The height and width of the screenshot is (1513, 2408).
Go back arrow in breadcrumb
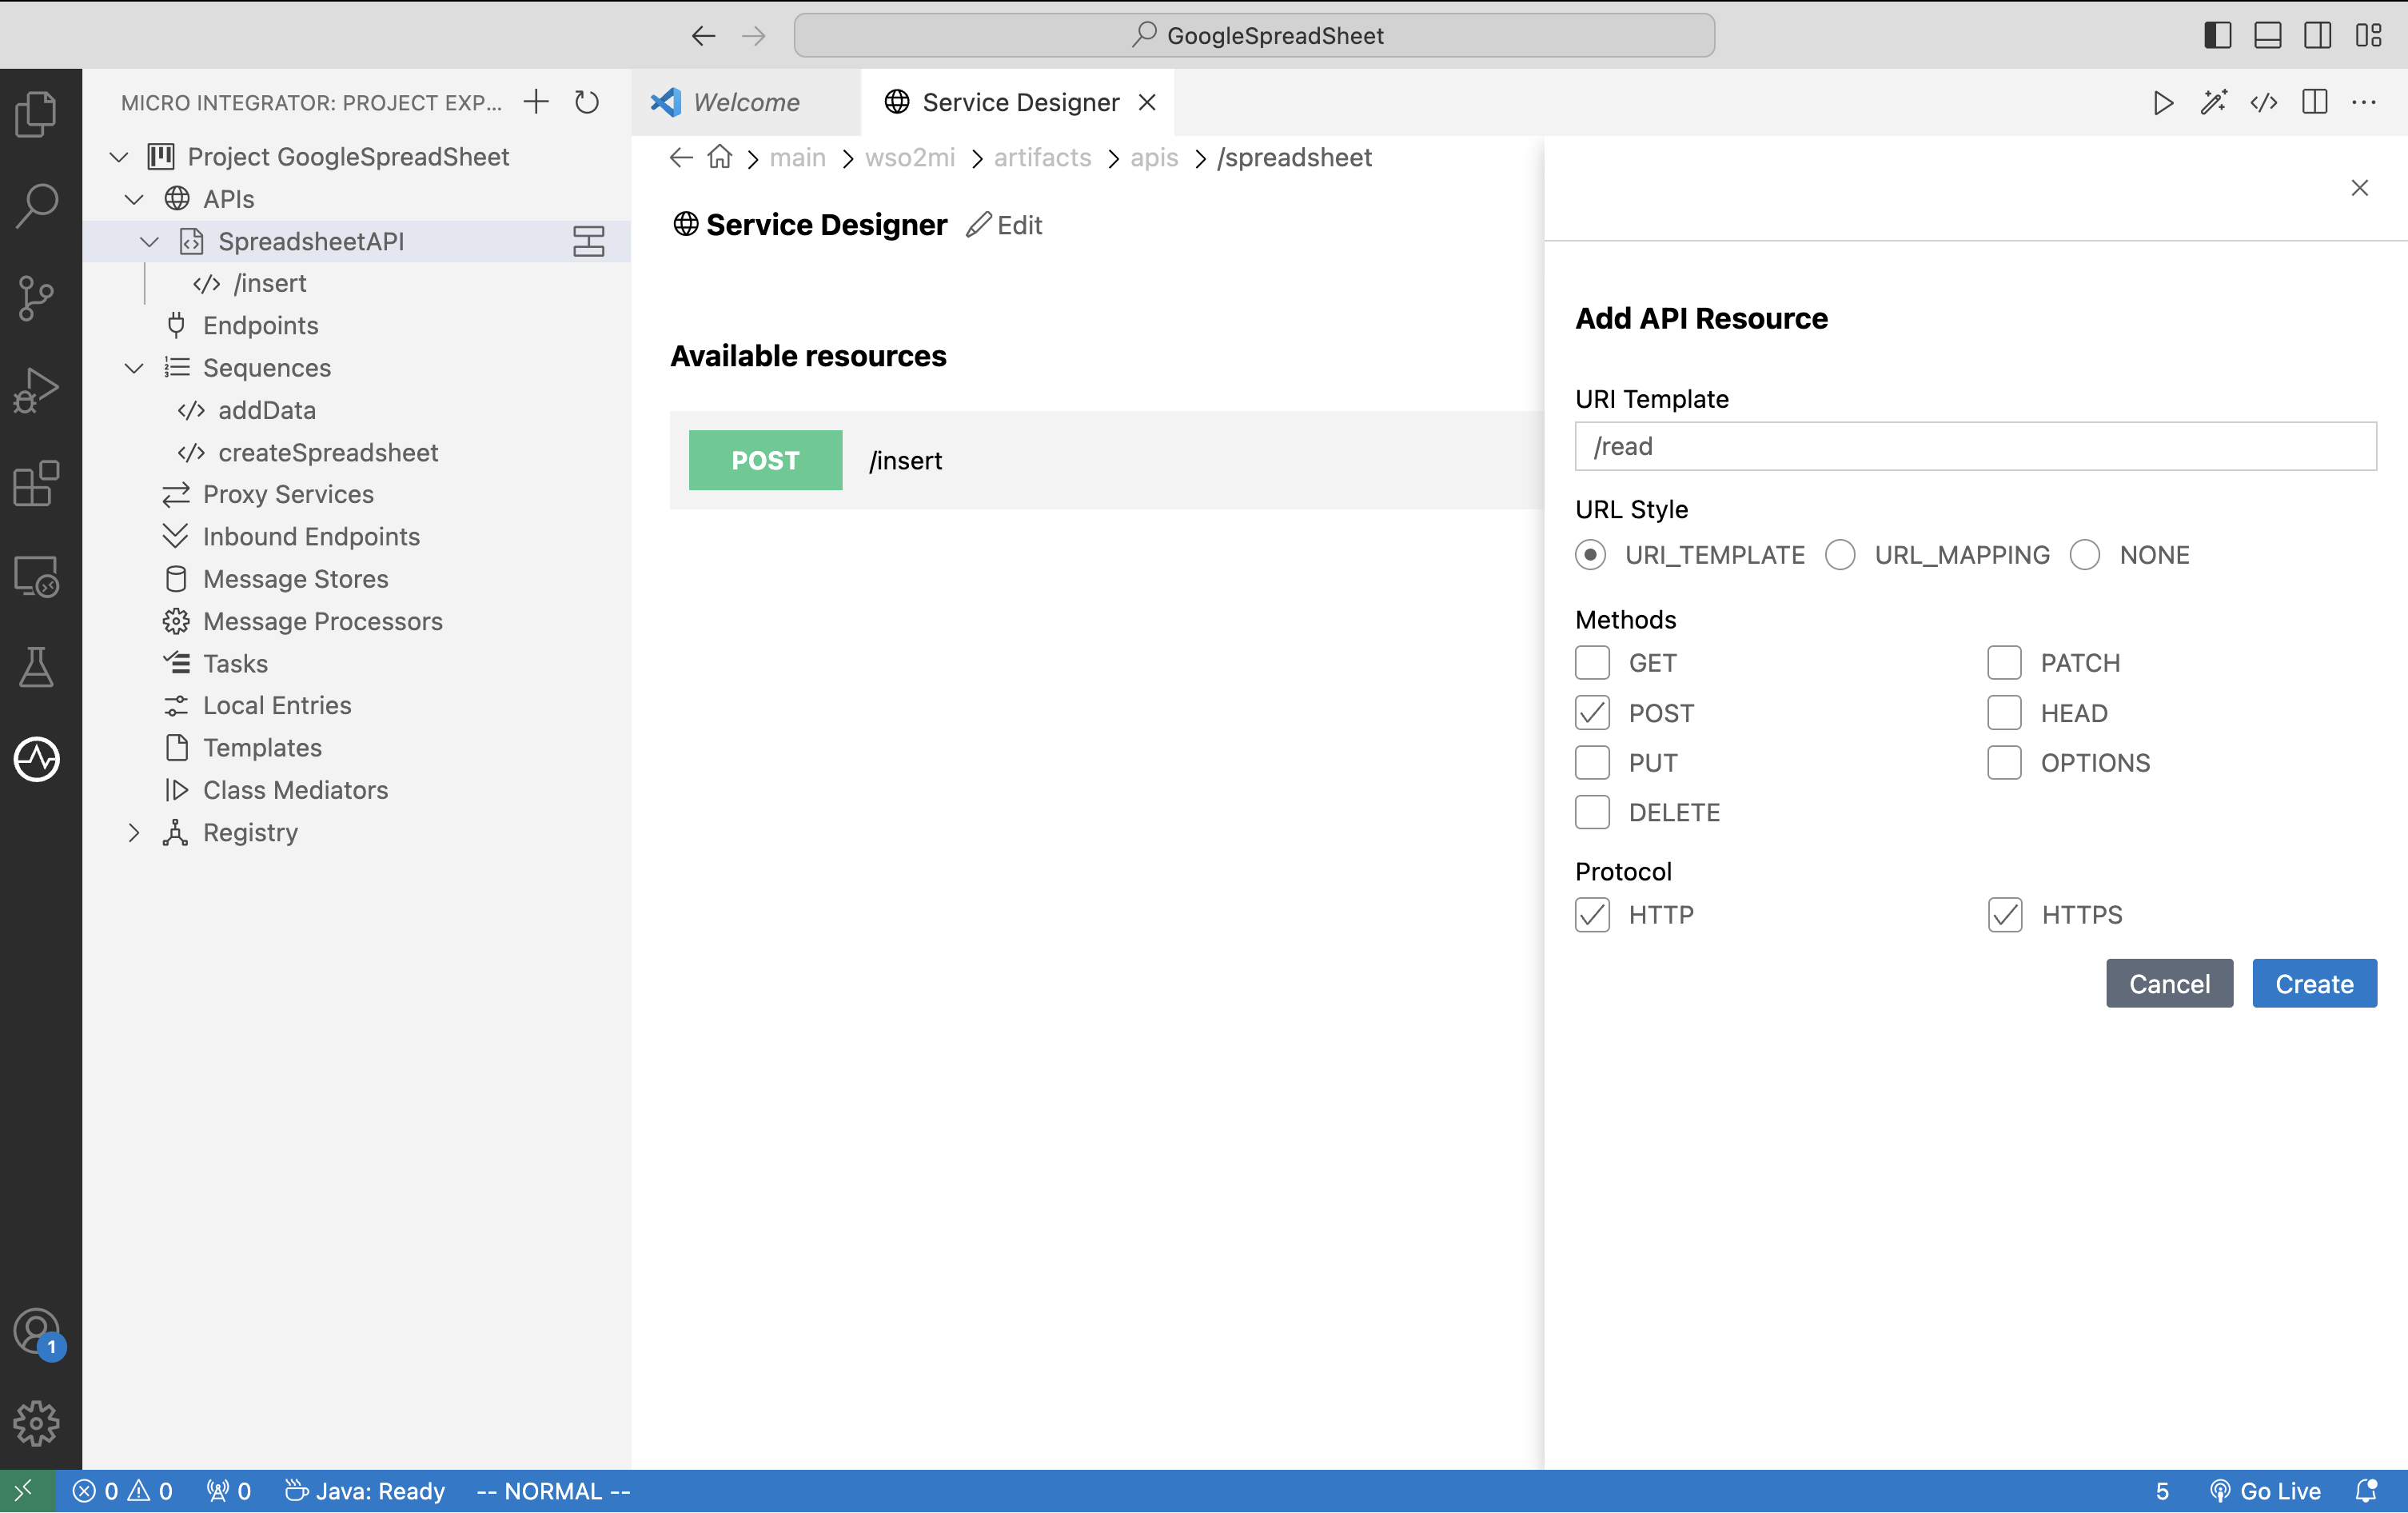point(681,157)
